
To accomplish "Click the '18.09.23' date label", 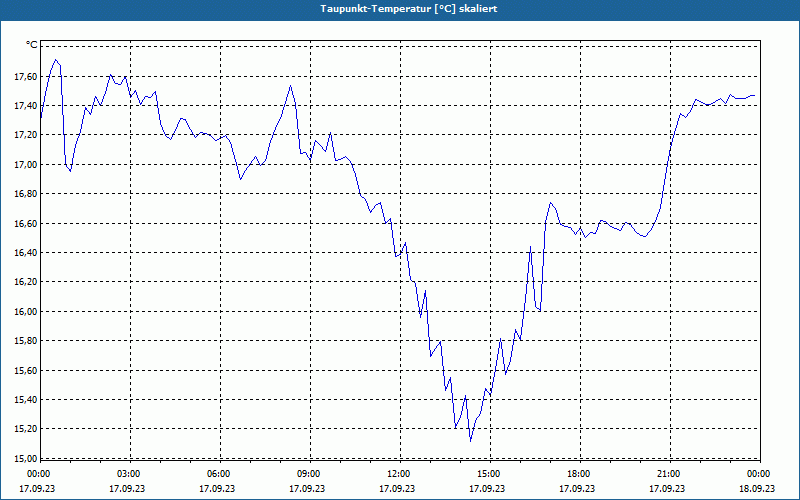I will coord(758,488).
